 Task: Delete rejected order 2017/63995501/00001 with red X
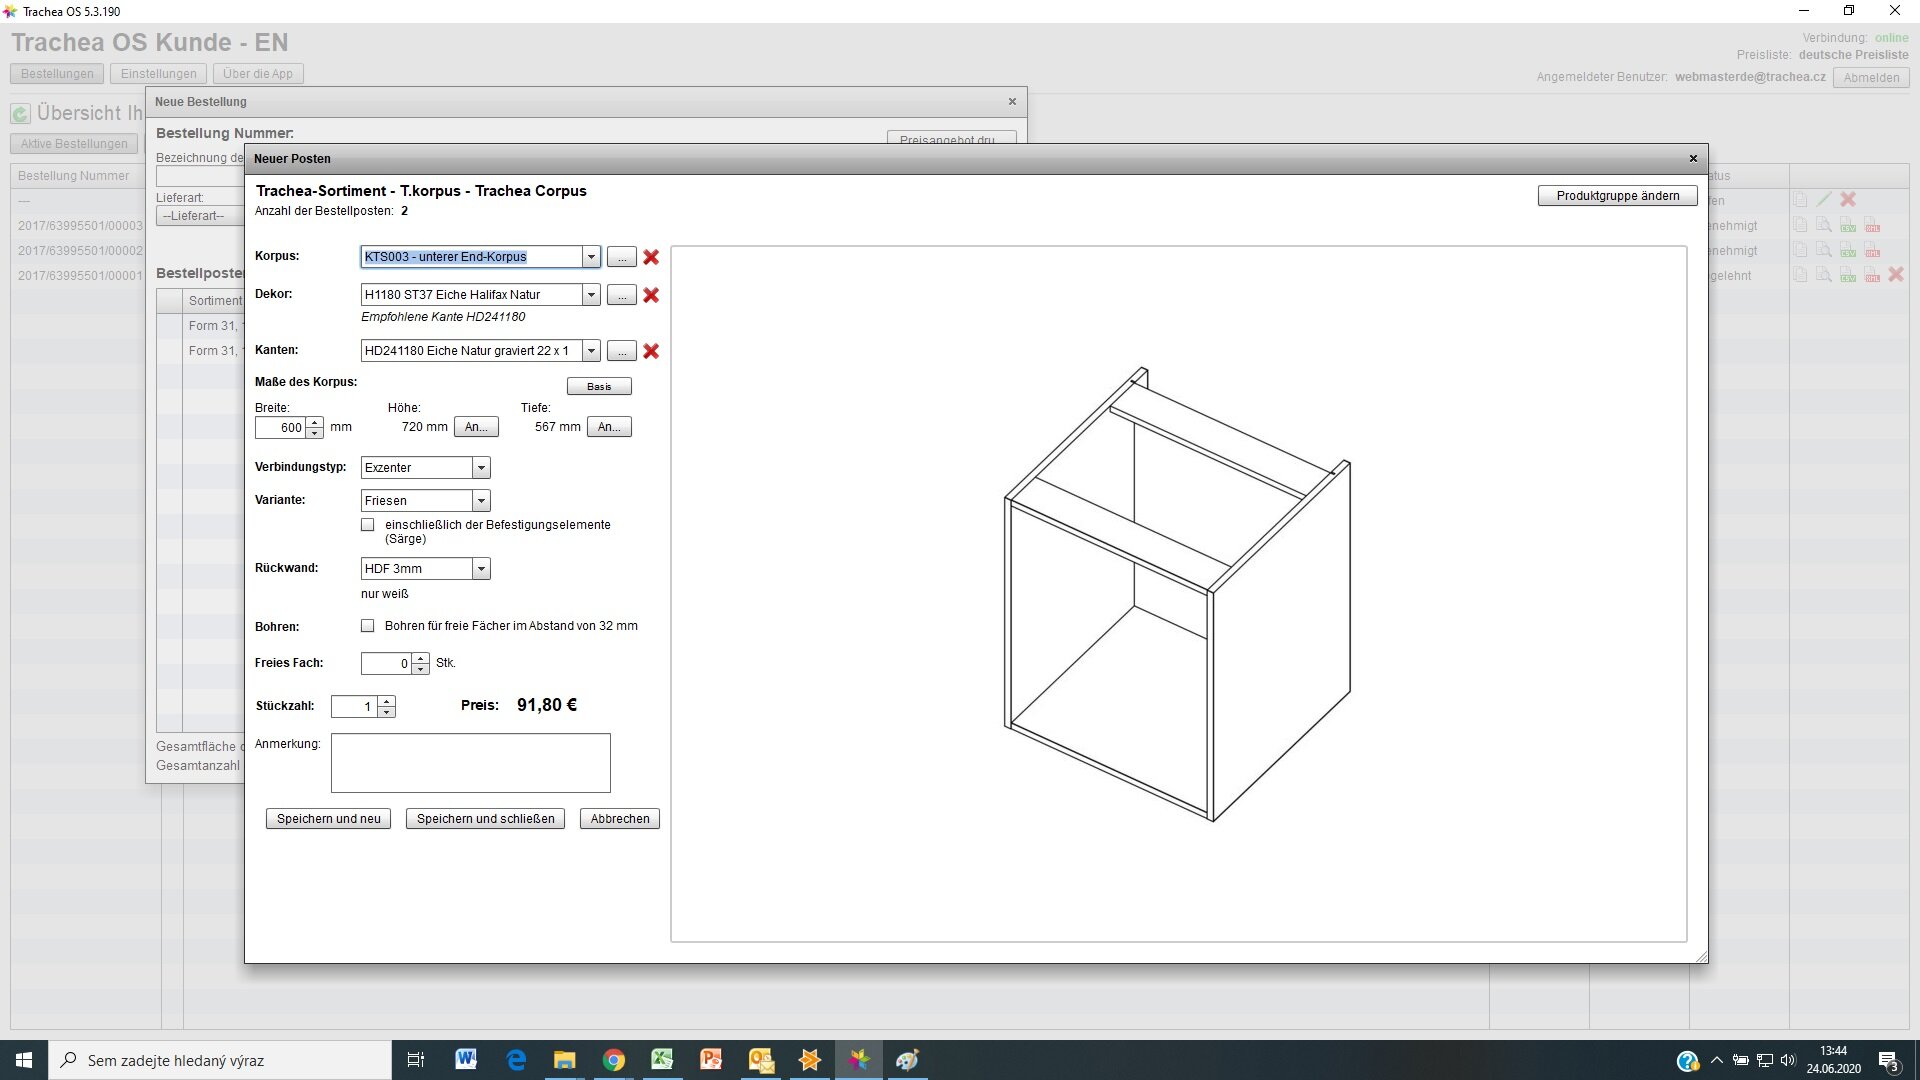coord(1896,275)
